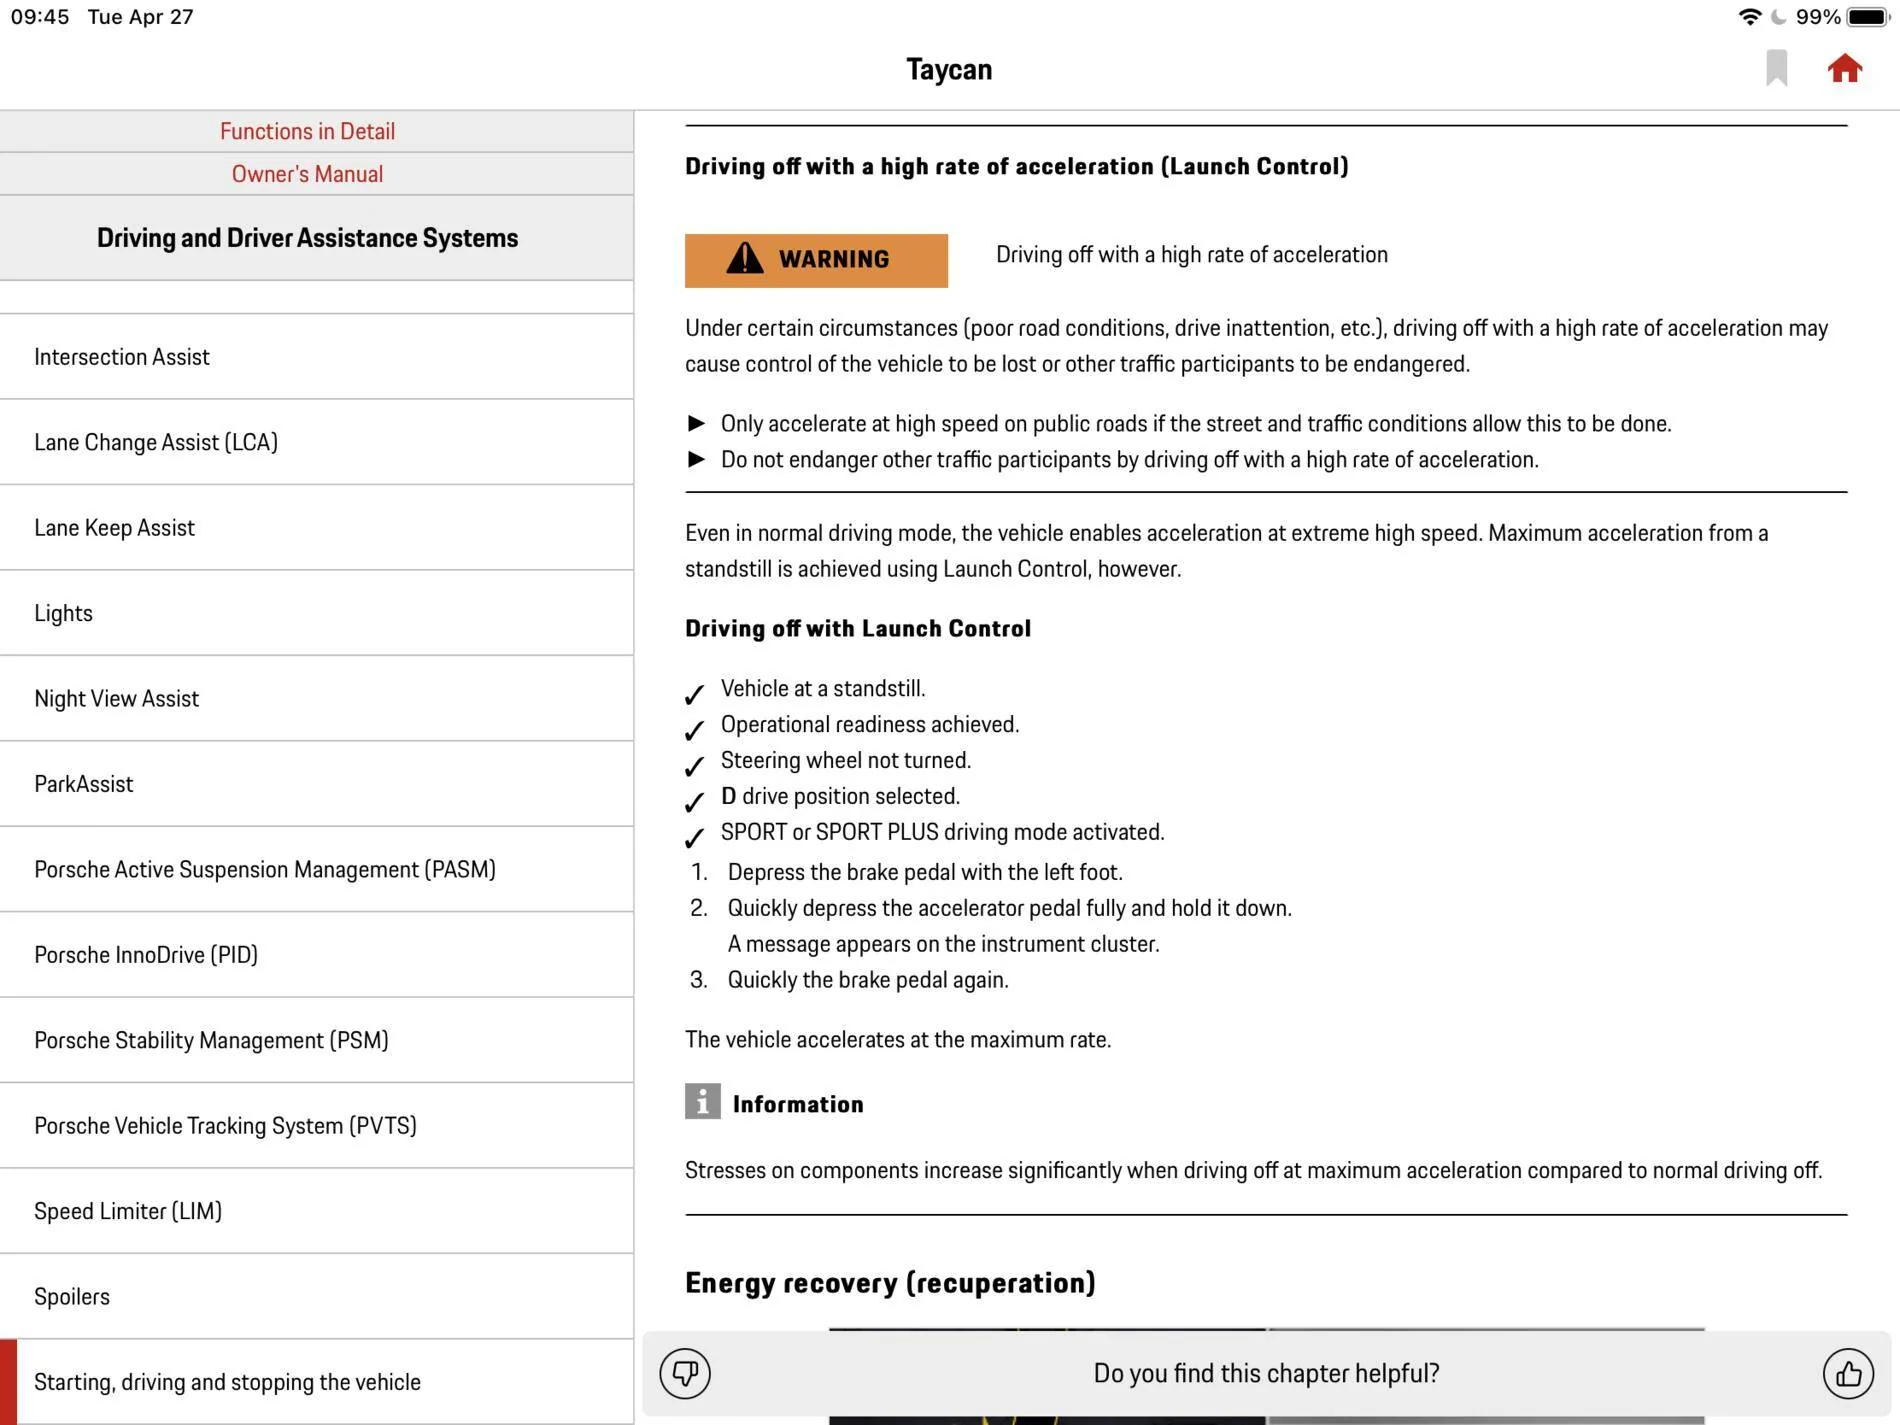Bookmark this page with the bookmark icon
Image resolution: width=1900 pixels, height=1425 pixels.
point(1776,68)
